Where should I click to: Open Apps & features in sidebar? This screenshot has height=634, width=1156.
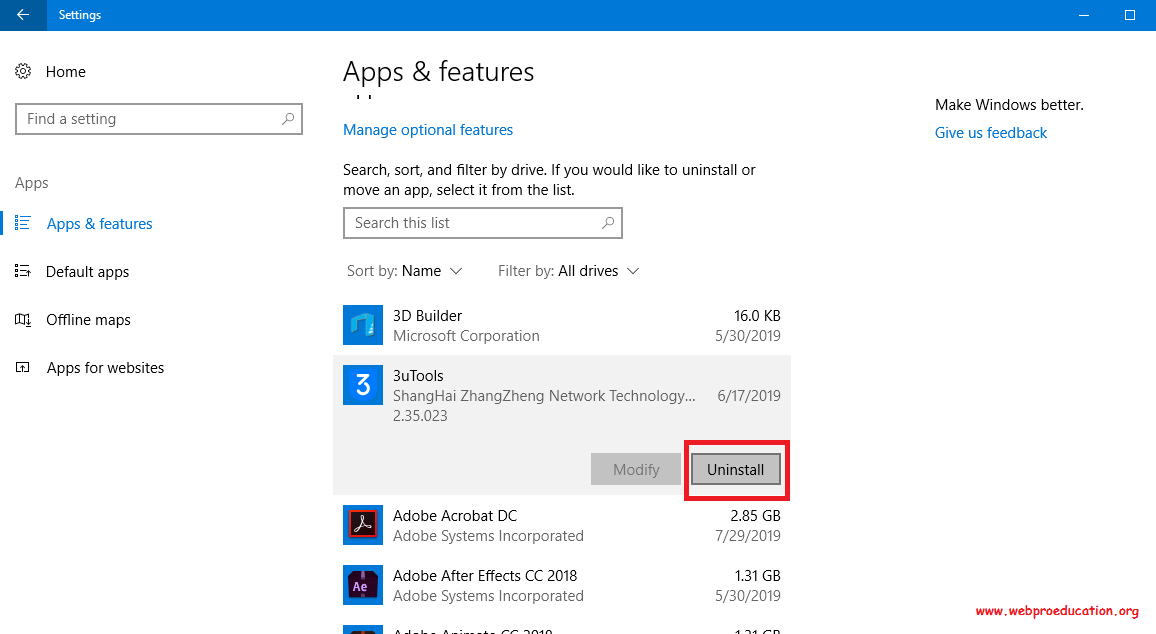(x=99, y=224)
